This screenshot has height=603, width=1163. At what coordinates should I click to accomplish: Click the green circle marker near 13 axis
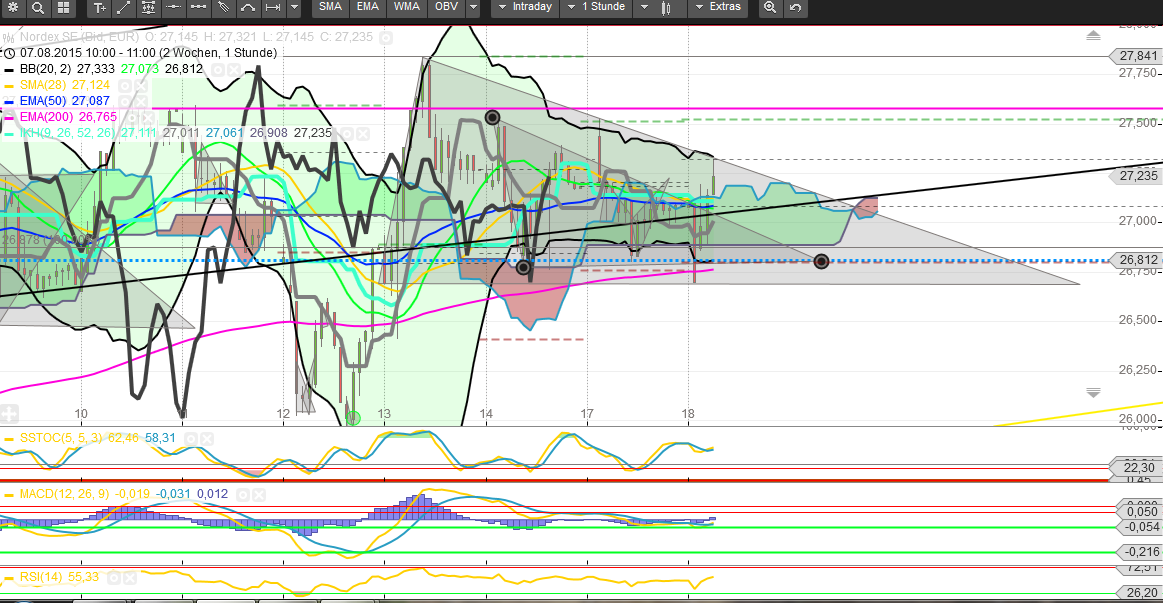(353, 418)
